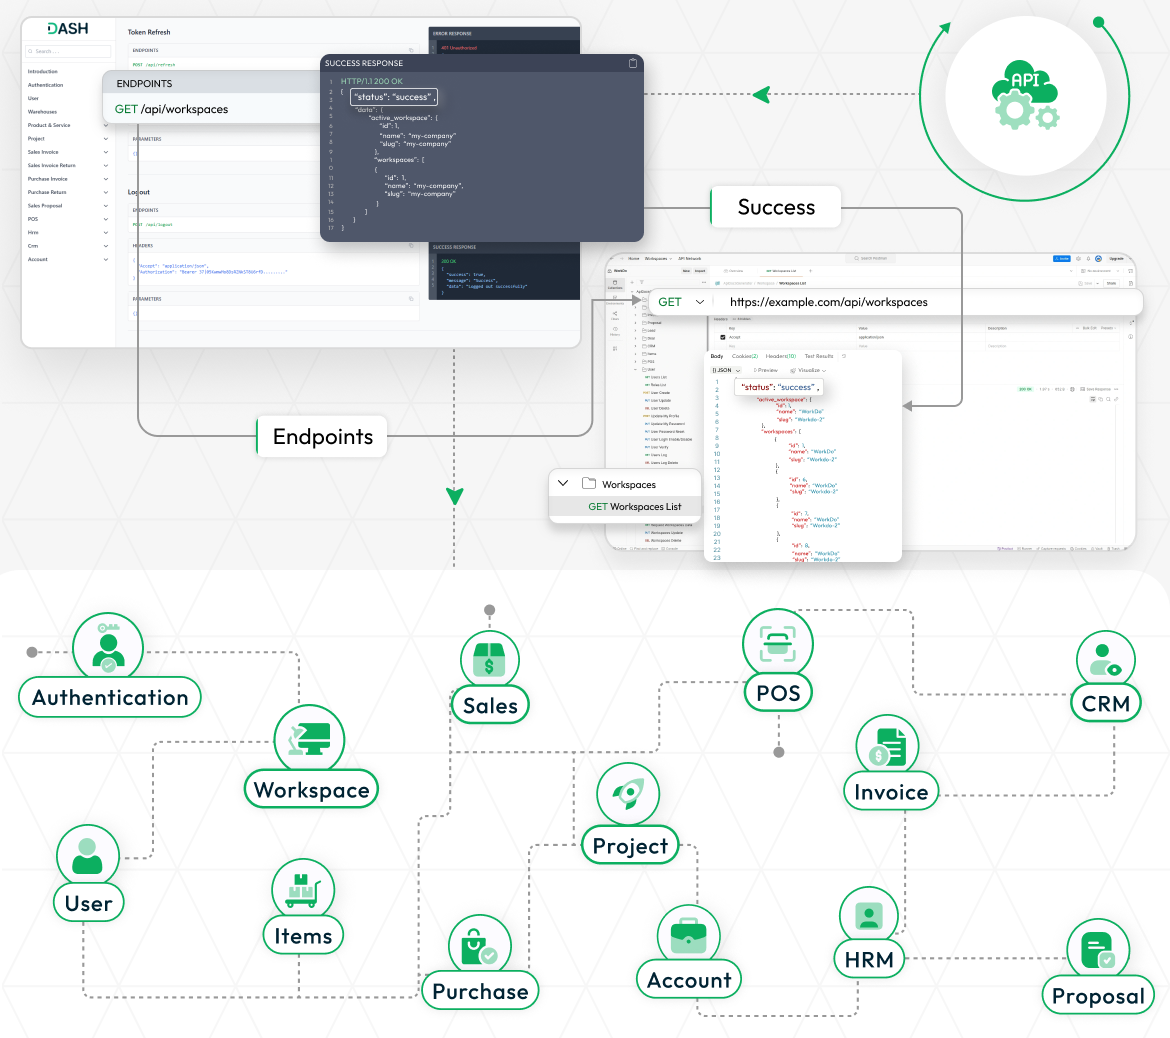Click the Purchase shopping bag icon
This screenshot has width=1170, height=1038.
[478, 946]
